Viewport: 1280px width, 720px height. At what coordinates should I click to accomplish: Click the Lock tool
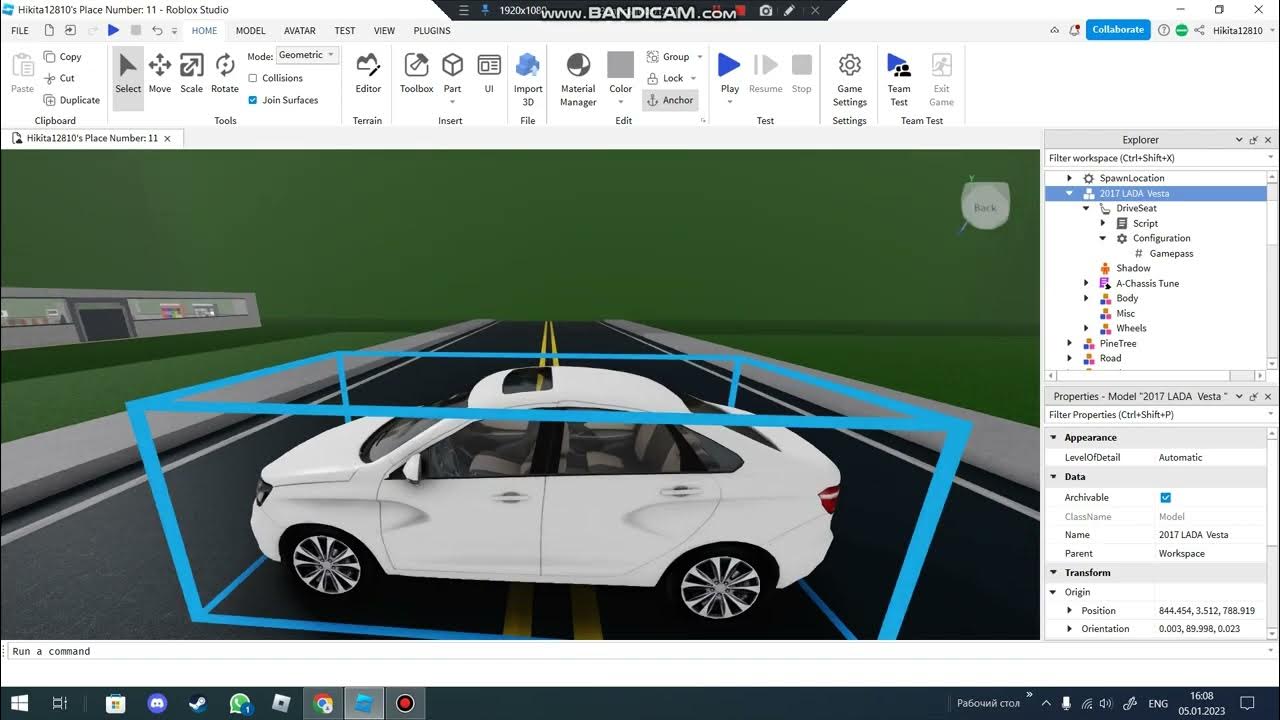click(x=666, y=78)
